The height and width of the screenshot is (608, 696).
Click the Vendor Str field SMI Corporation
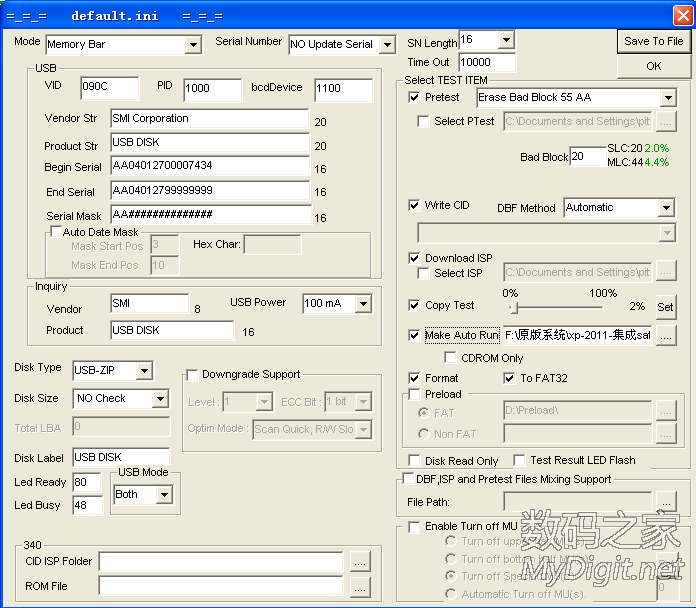[x=210, y=119]
